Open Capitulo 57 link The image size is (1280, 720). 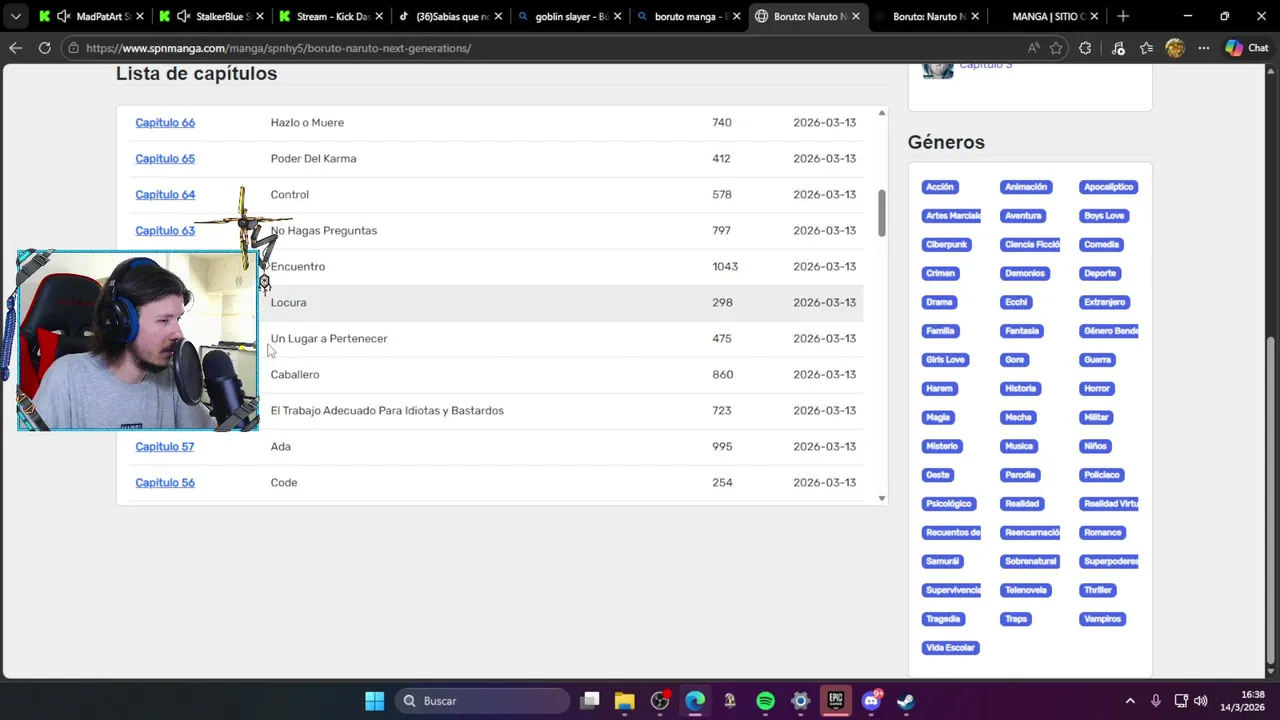pyautogui.click(x=164, y=446)
